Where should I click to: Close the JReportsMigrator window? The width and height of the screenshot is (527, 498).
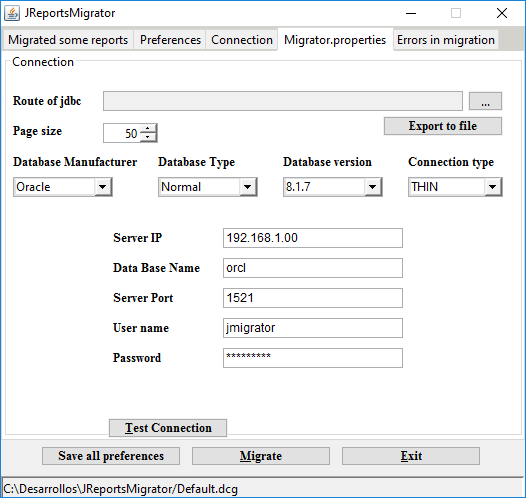click(502, 13)
